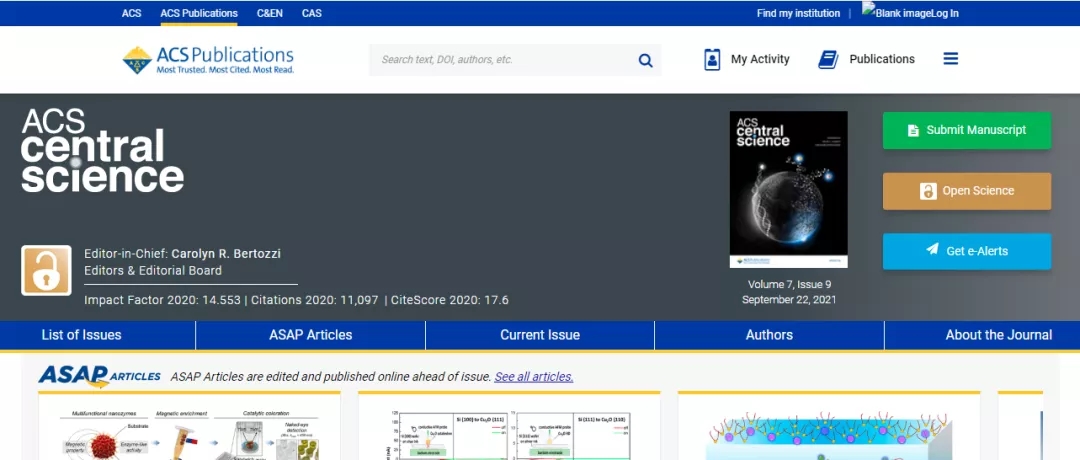The image size is (1080, 460).
Task: Click the Publications book icon
Action: [x=828, y=59]
